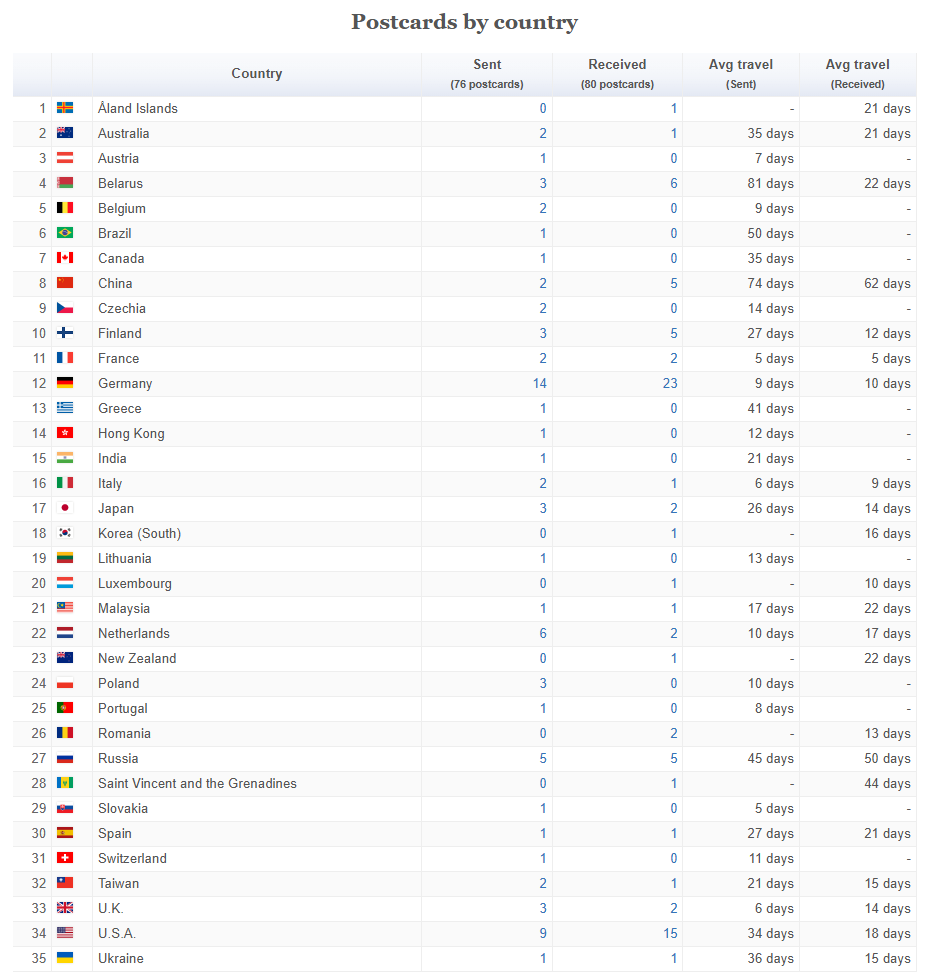Viewport: 925px width, 978px height.
Task: Click the Ukraine flag icon
Action: (65, 958)
